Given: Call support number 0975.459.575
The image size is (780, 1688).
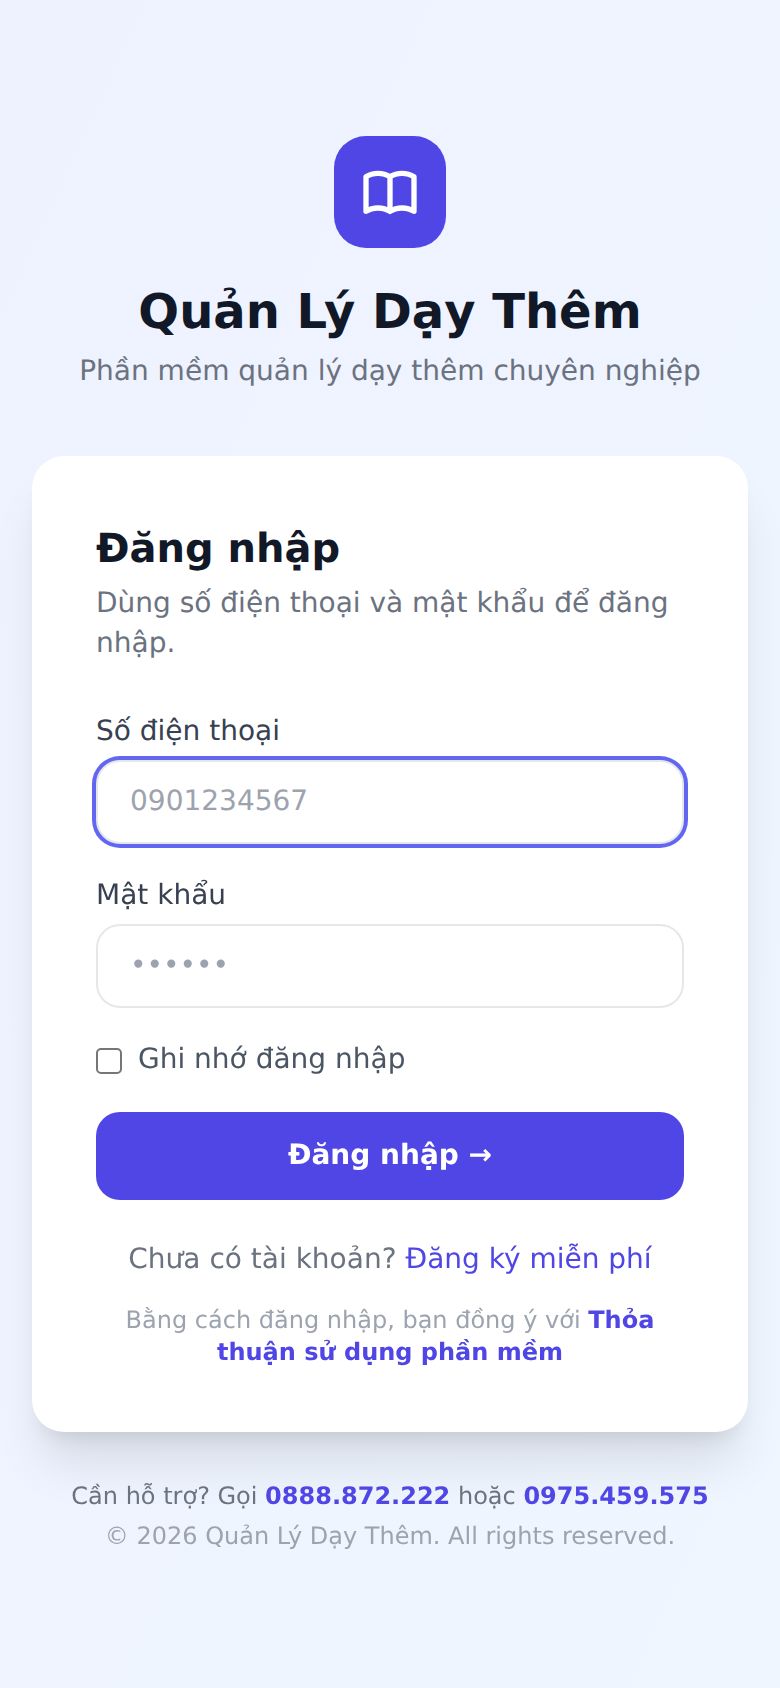Looking at the screenshot, I should [616, 1496].
